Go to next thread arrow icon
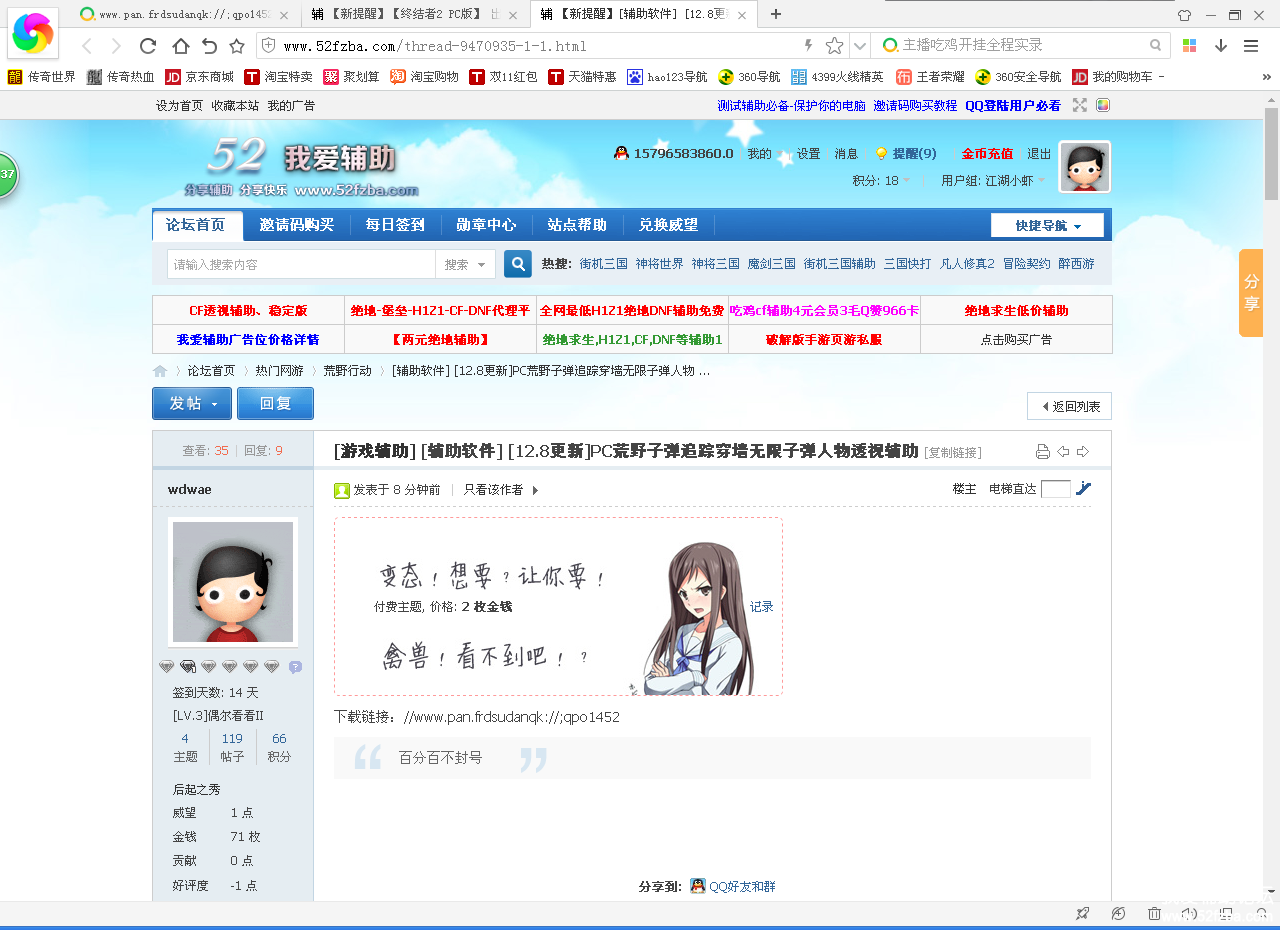The width and height of the screenshot is (1280, 930). [x=1082, y=452]
